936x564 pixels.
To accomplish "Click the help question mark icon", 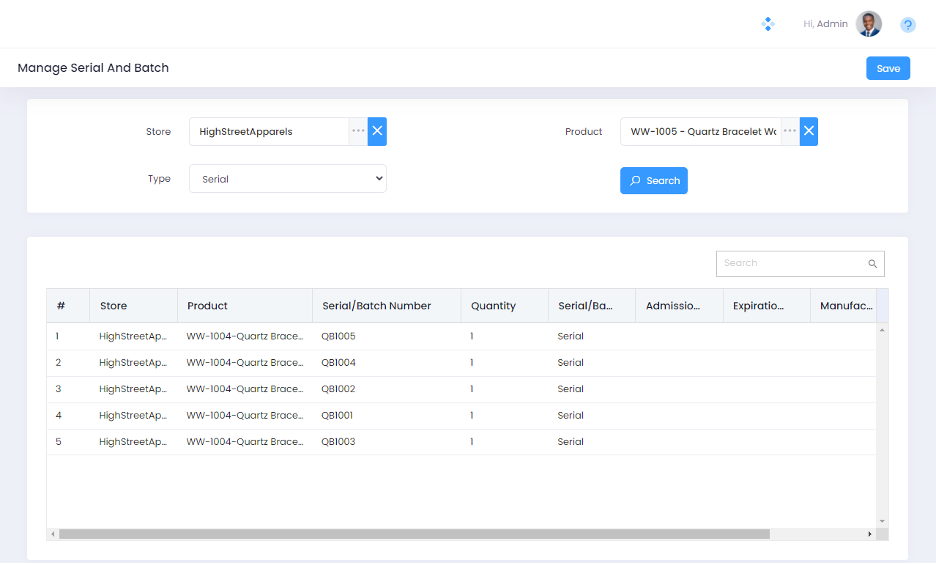I will pos(908,25).
